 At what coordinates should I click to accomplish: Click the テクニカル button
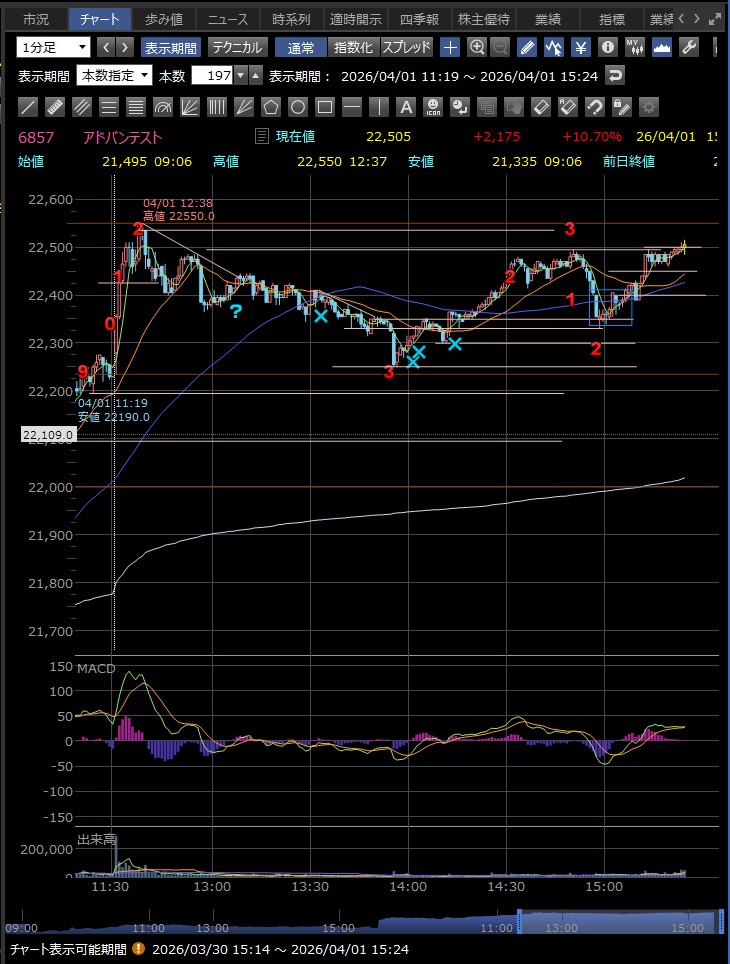(236, 47)
